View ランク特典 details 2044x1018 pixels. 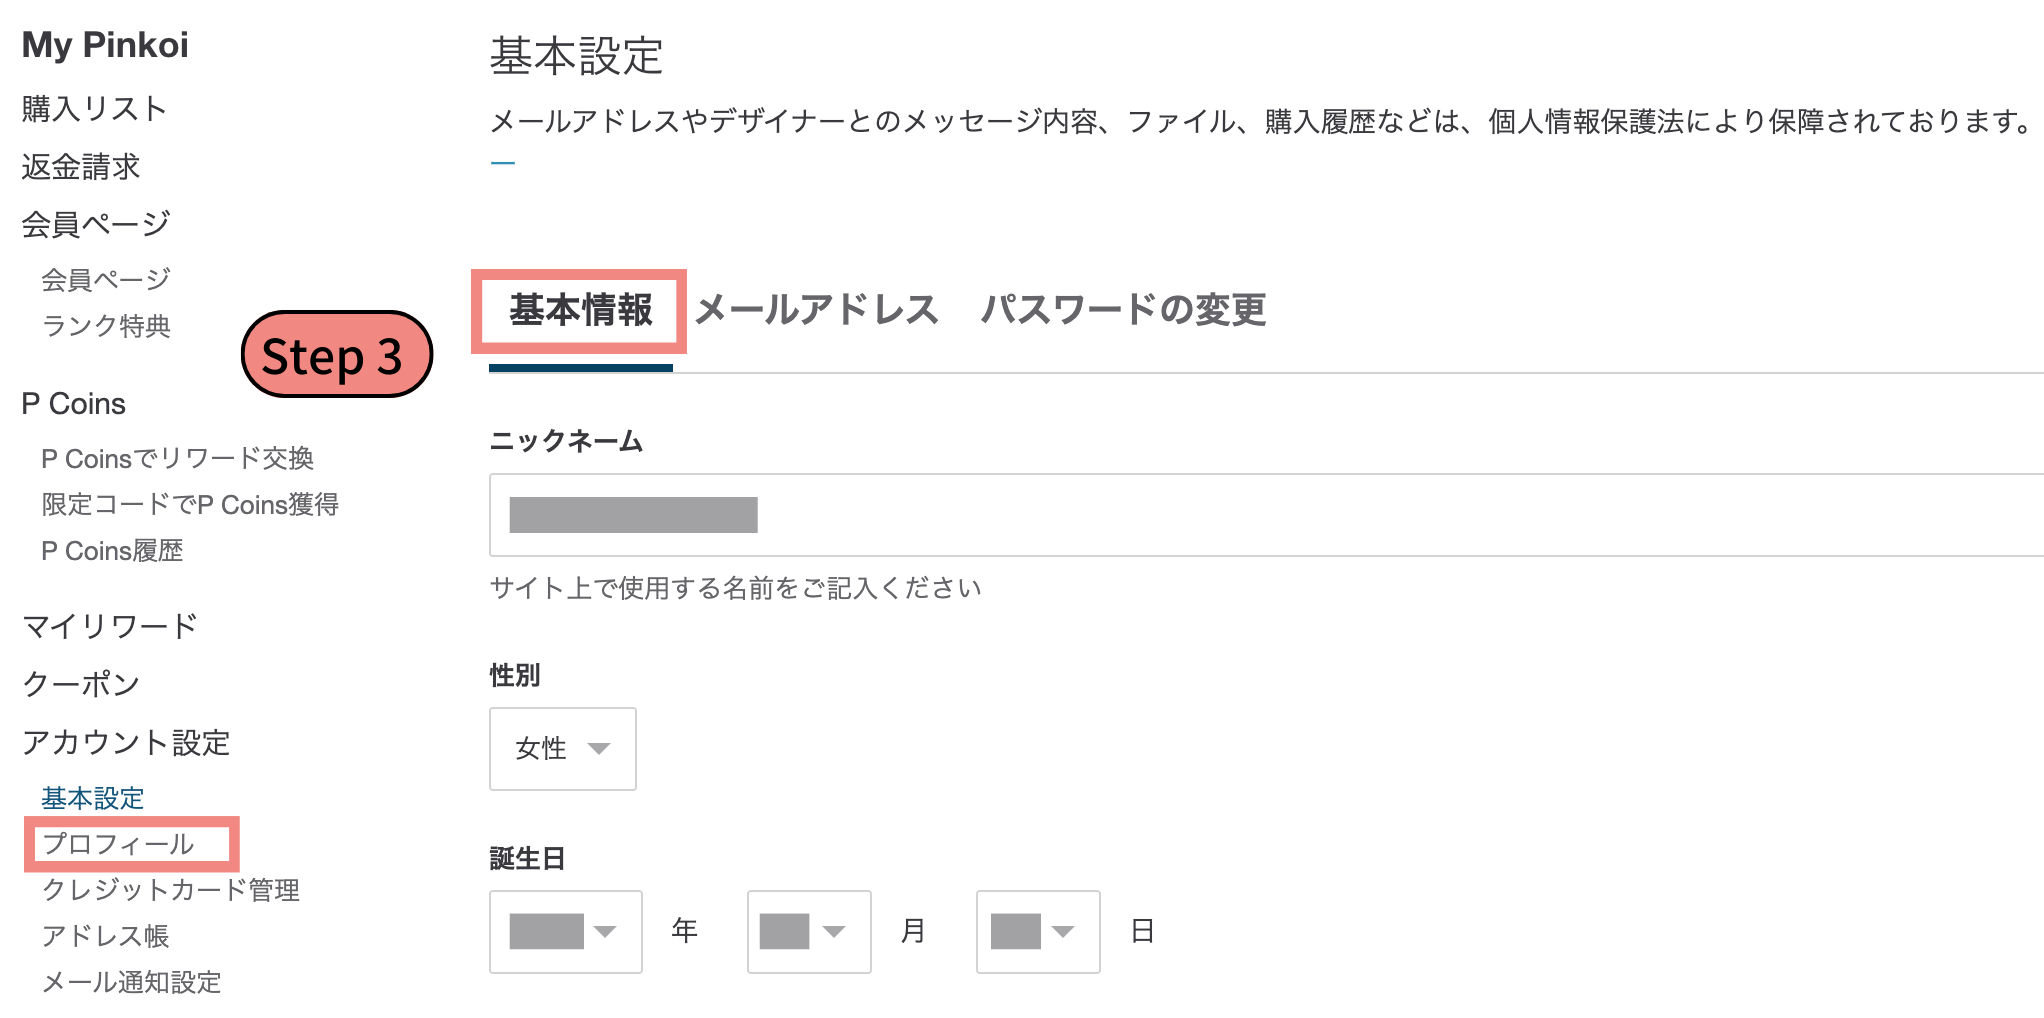coord(106,326)
